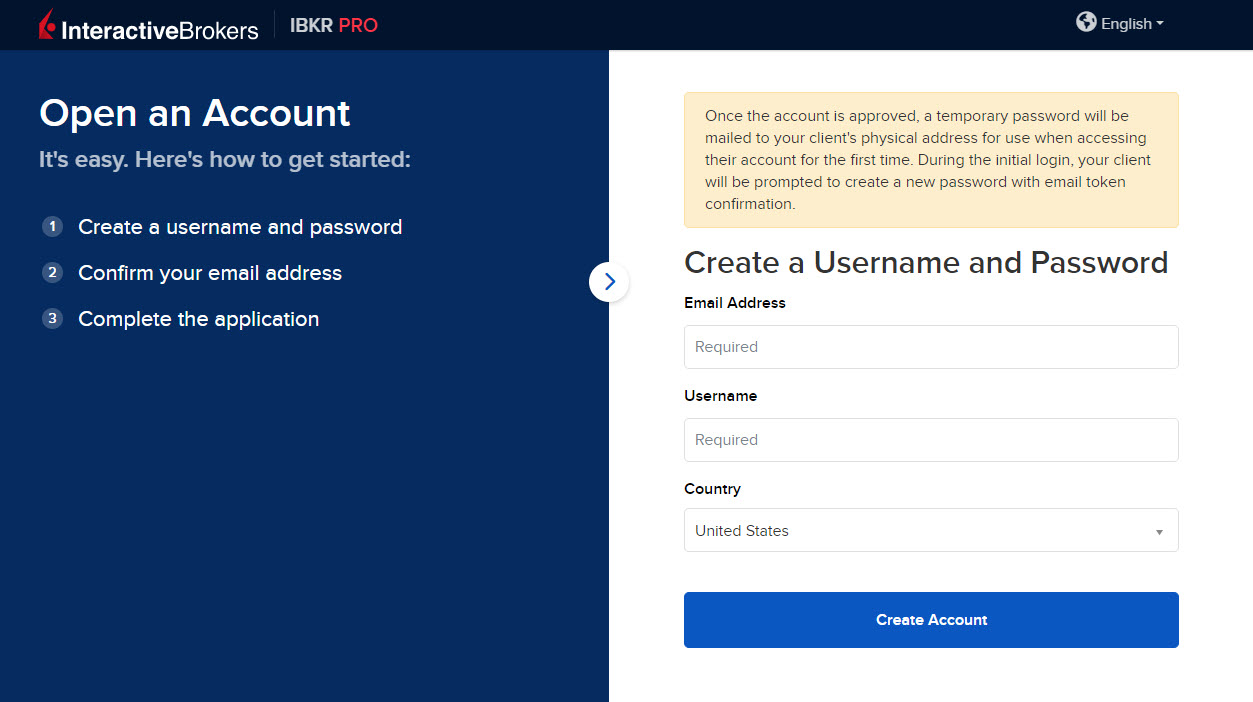The width and height of the screenshot is (1253, 702).
Task: Click step 3 numbered circle icon
Action: coord(52,318)
